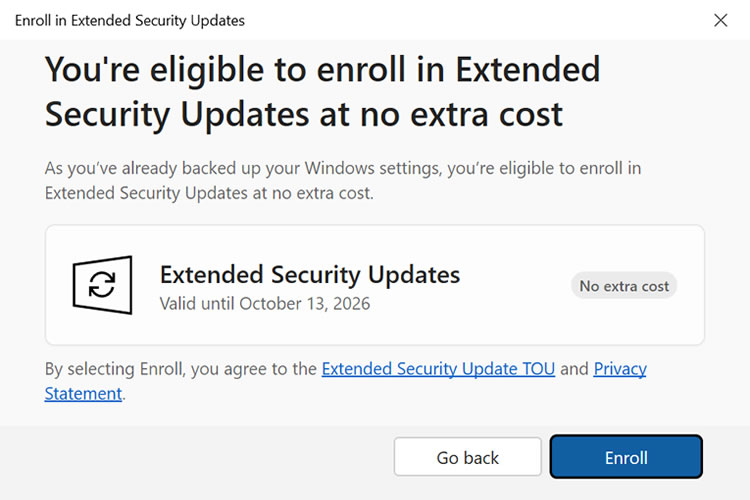This screenshot has height=500, width=750.
Task: Open the Privacy link on the first line
Action: 620,369
